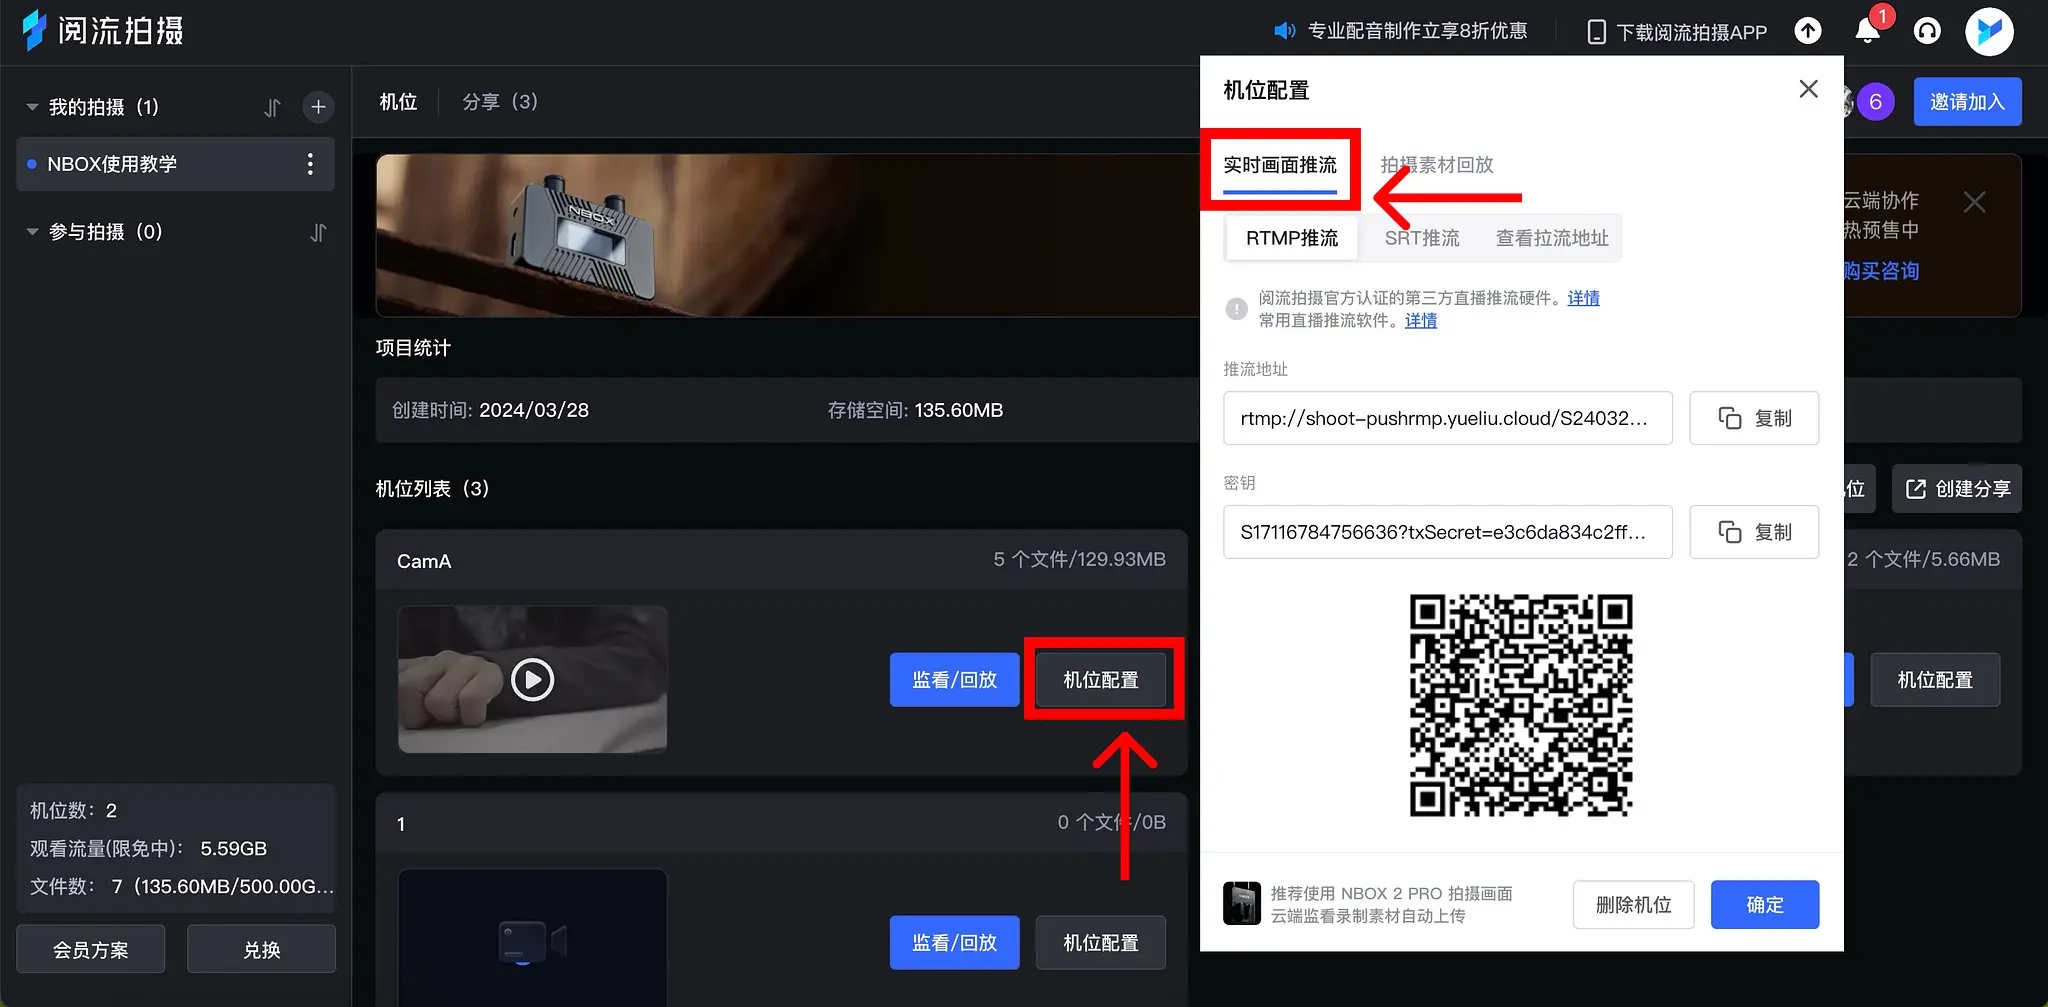The width and height of the screenshot is (2048, 1007).
Task: Select 拍摄素材回放 tab
Action: tap(1437, 165)
